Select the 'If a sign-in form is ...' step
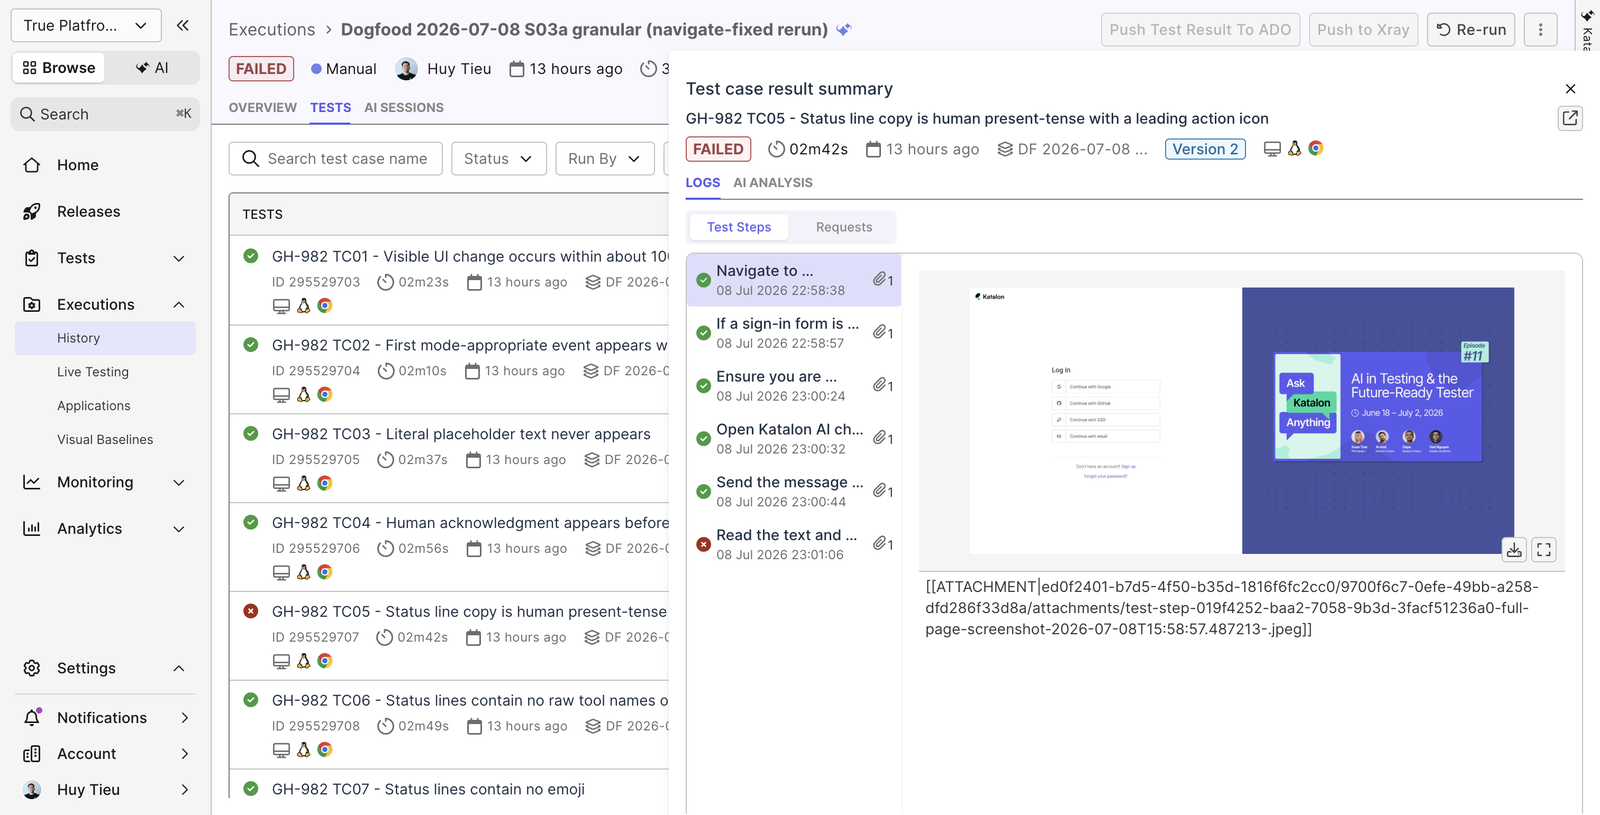1600x815 pixels. click(x=794, y=333)
